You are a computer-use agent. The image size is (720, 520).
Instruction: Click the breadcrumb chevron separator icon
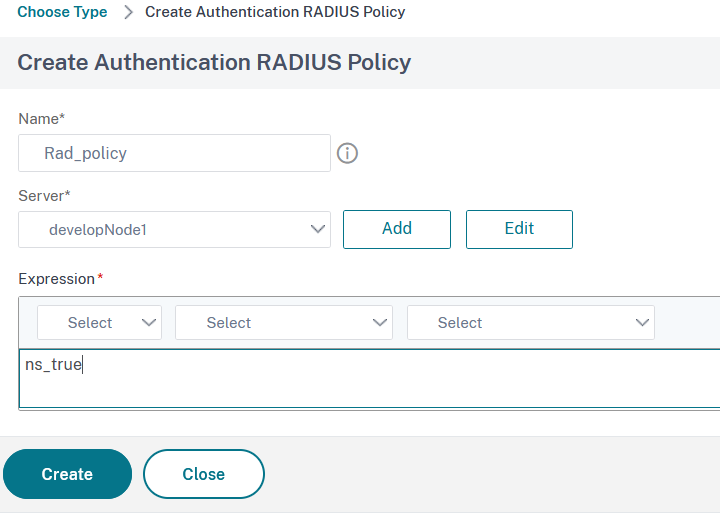[x=128, y=13]
